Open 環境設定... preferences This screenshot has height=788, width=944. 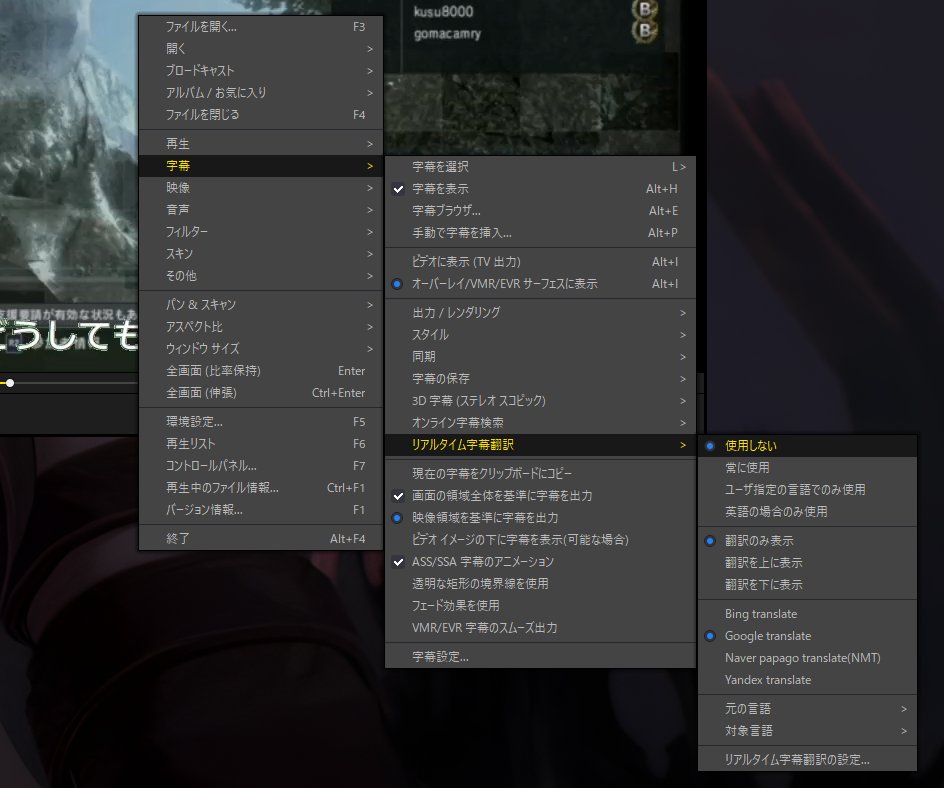click(261, 422)
